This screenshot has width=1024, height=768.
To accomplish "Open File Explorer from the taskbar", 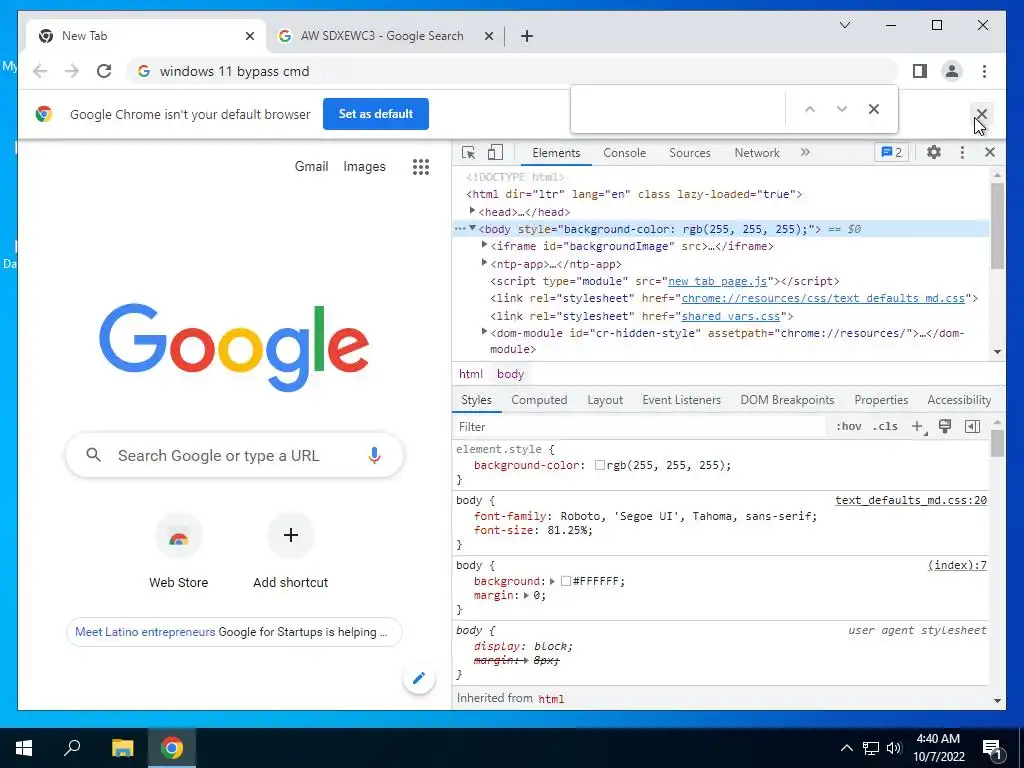I will [x=122, y=748].
